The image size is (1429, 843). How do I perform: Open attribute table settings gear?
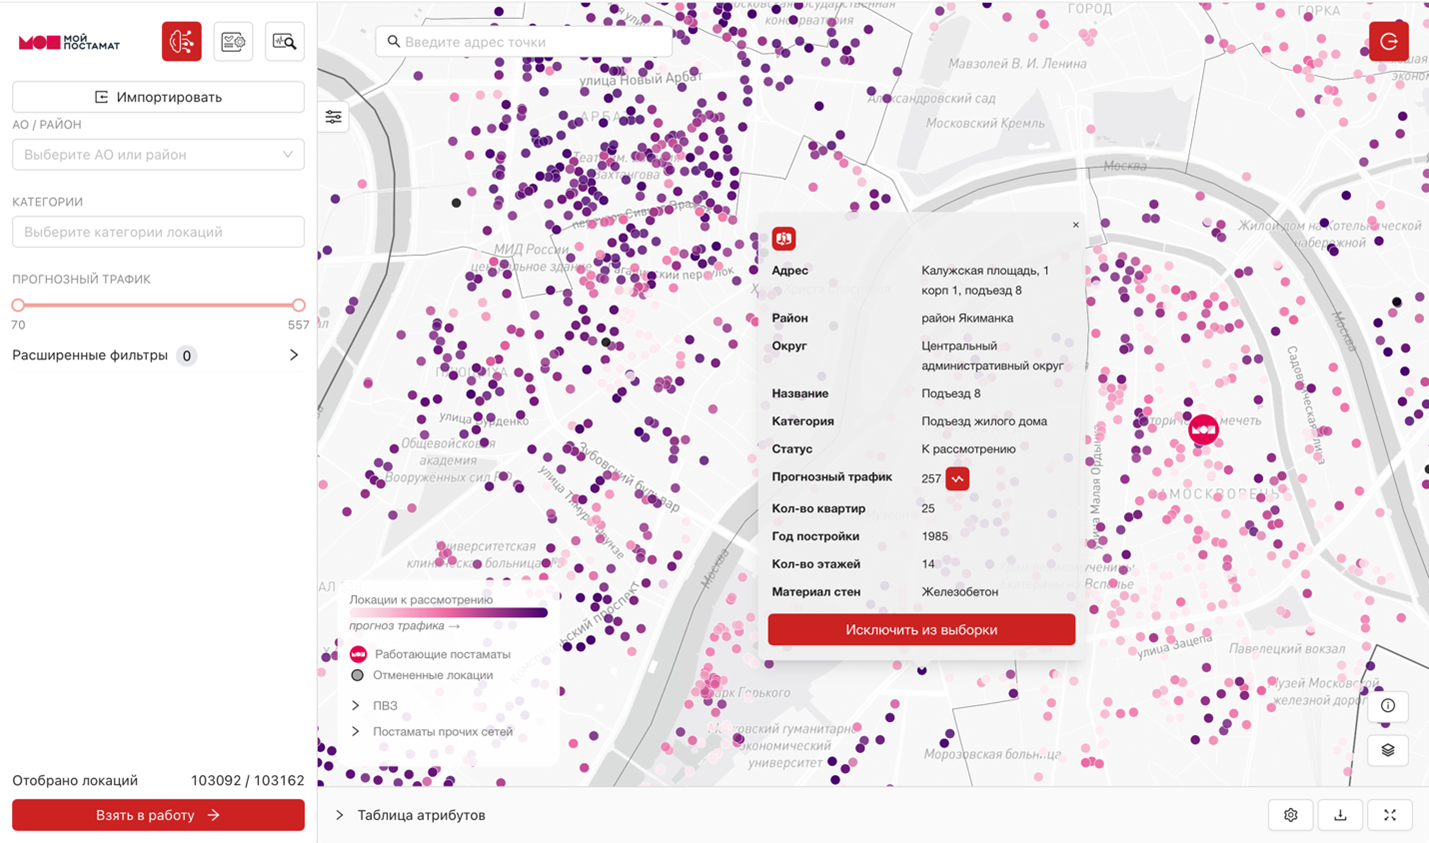(1291, 815)
